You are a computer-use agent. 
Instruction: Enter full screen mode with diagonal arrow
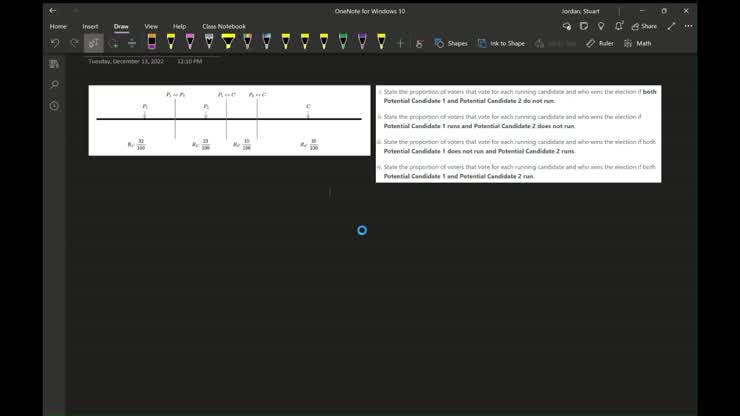(x=671, y=26)
